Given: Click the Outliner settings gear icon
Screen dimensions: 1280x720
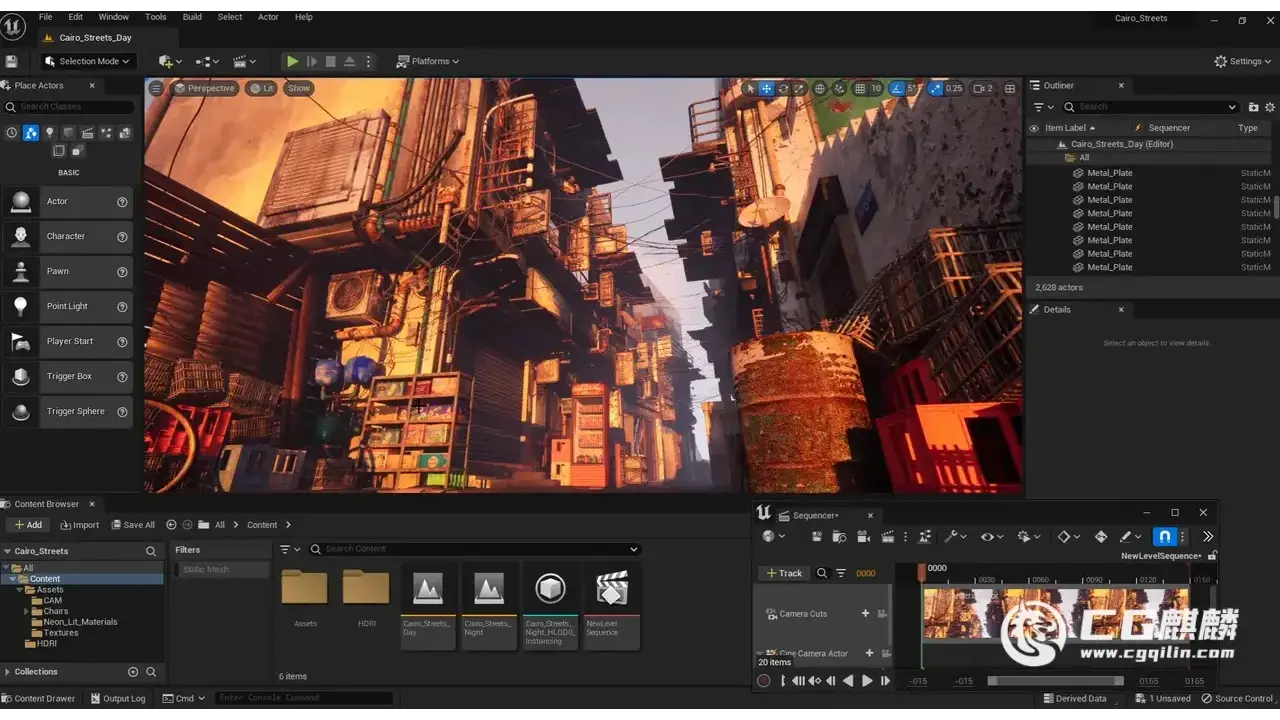Looking at the screenshot, I should [1271, 107].
